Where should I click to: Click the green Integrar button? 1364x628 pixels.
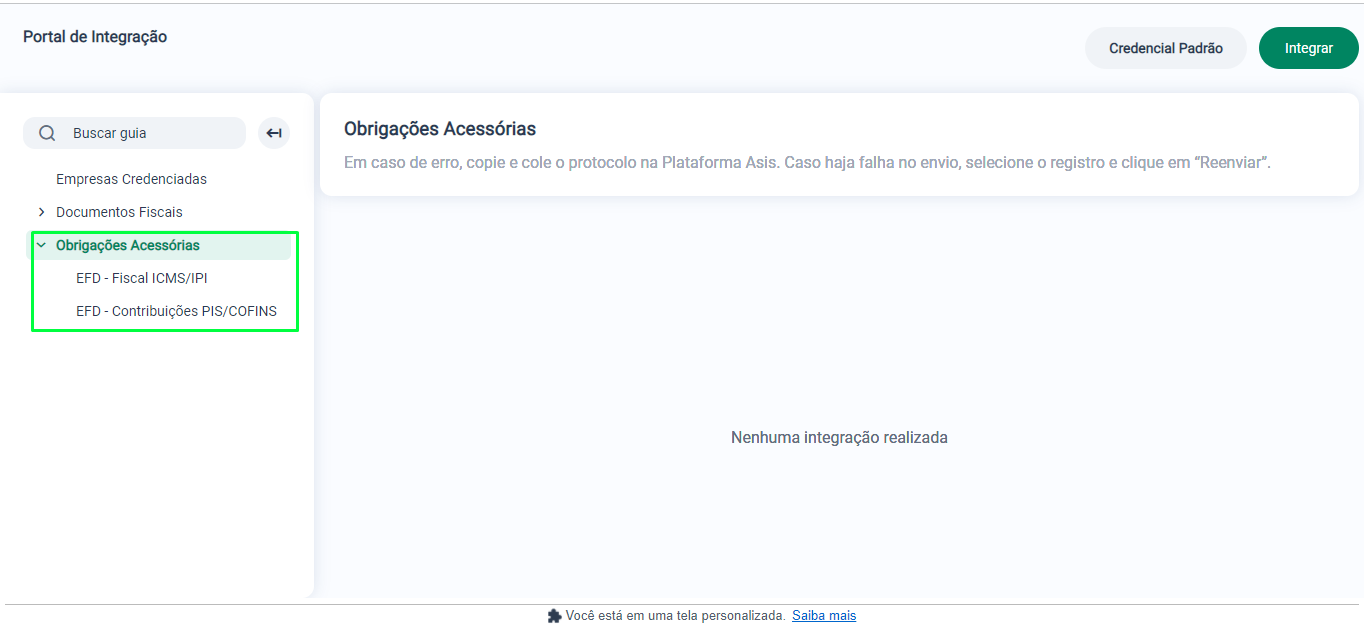(x=1309, y=48)
